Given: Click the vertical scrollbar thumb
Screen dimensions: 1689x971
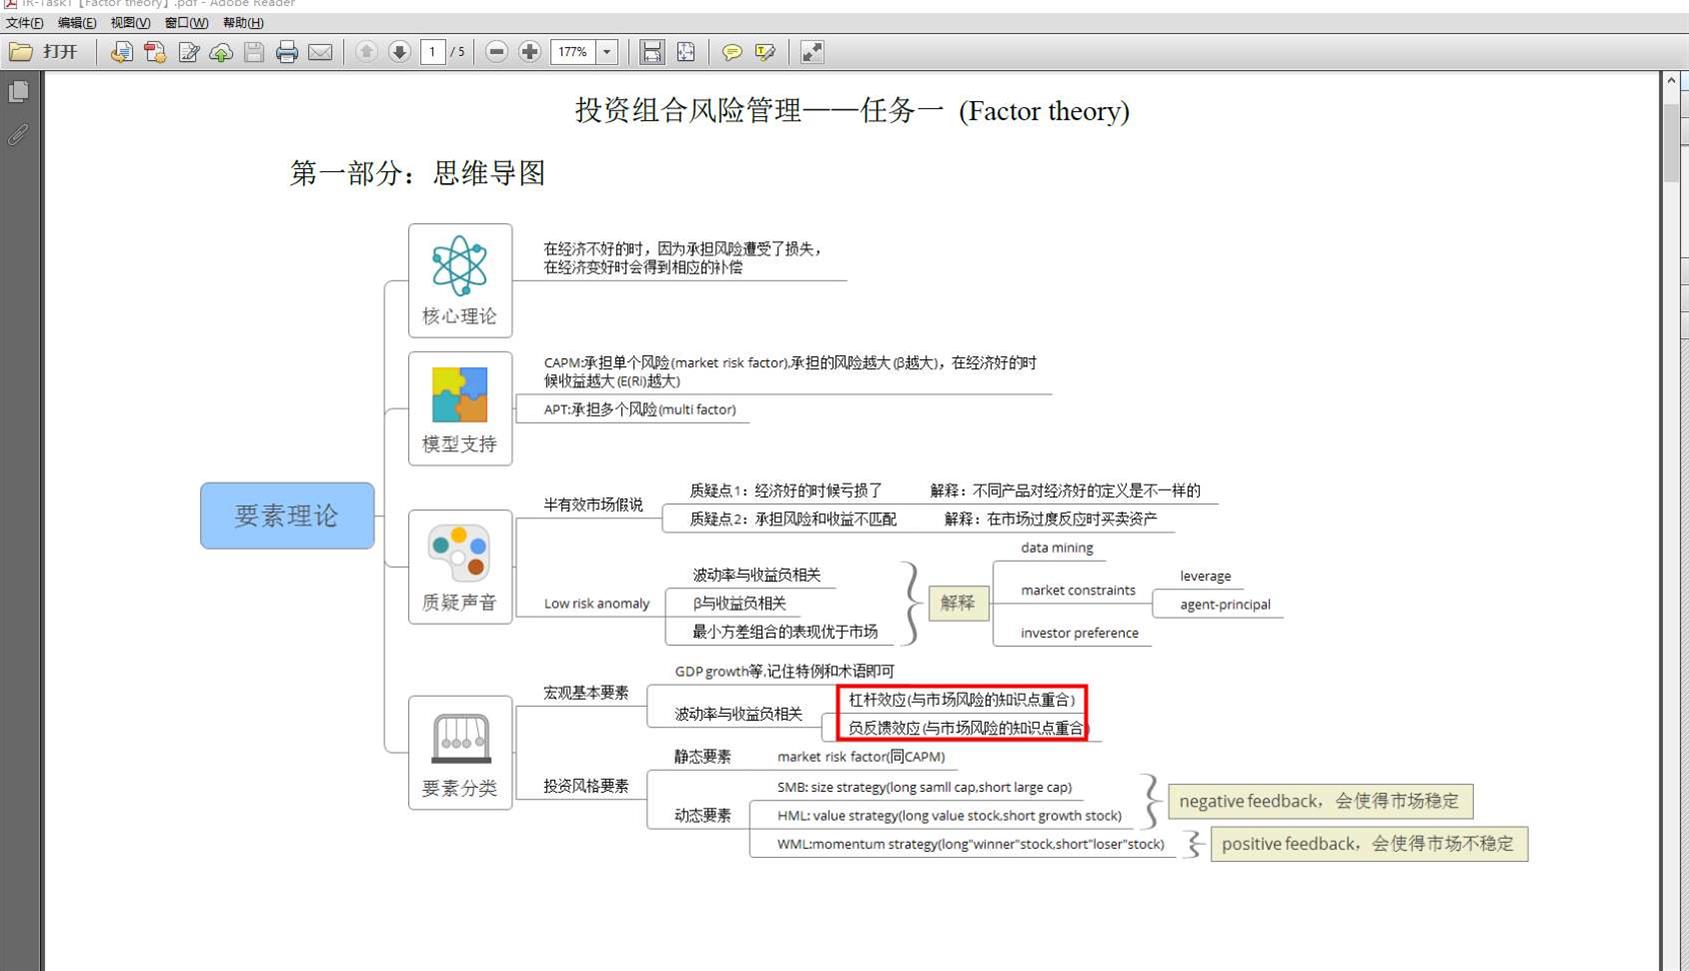Looking at the screenshot, I should [x=1671, y=143].
